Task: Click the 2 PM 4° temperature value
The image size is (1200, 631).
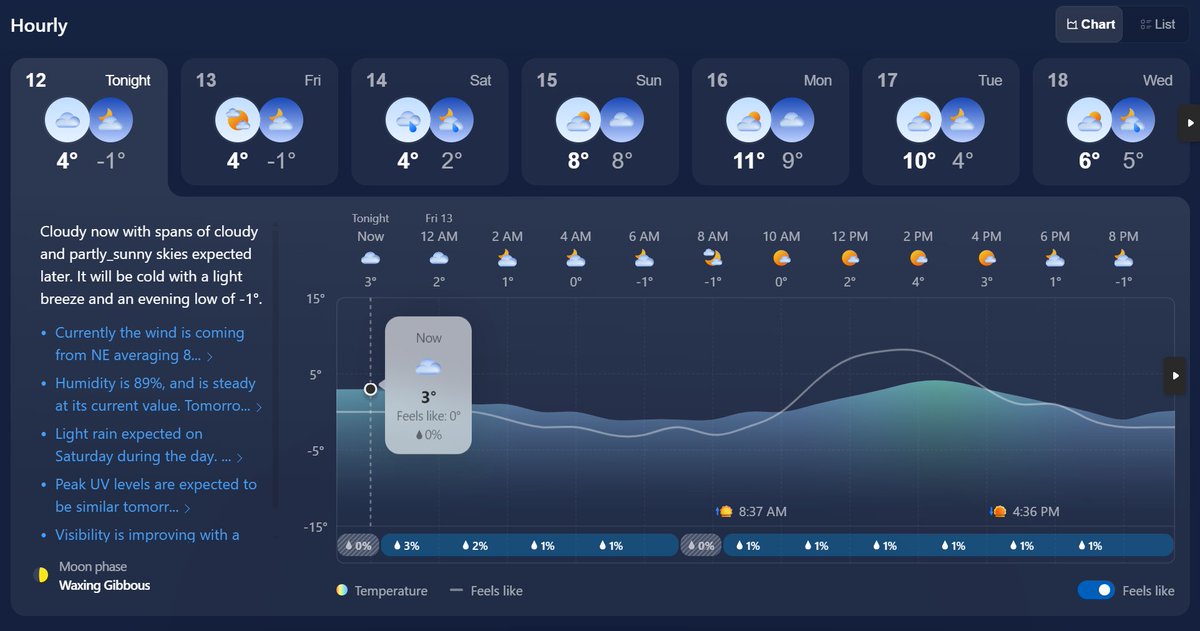Action: pos(918,281)
